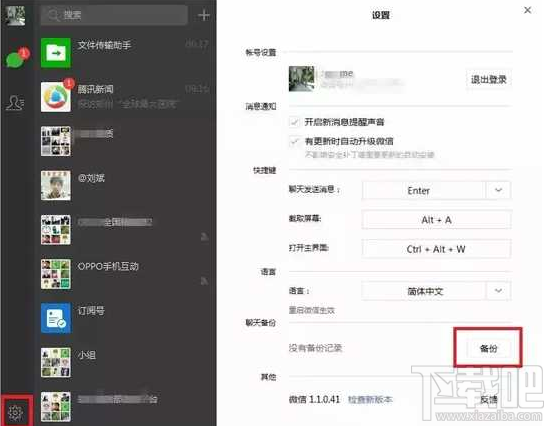Toggle 有更新时自动升级微信 checkbox

tap(294, 141)
